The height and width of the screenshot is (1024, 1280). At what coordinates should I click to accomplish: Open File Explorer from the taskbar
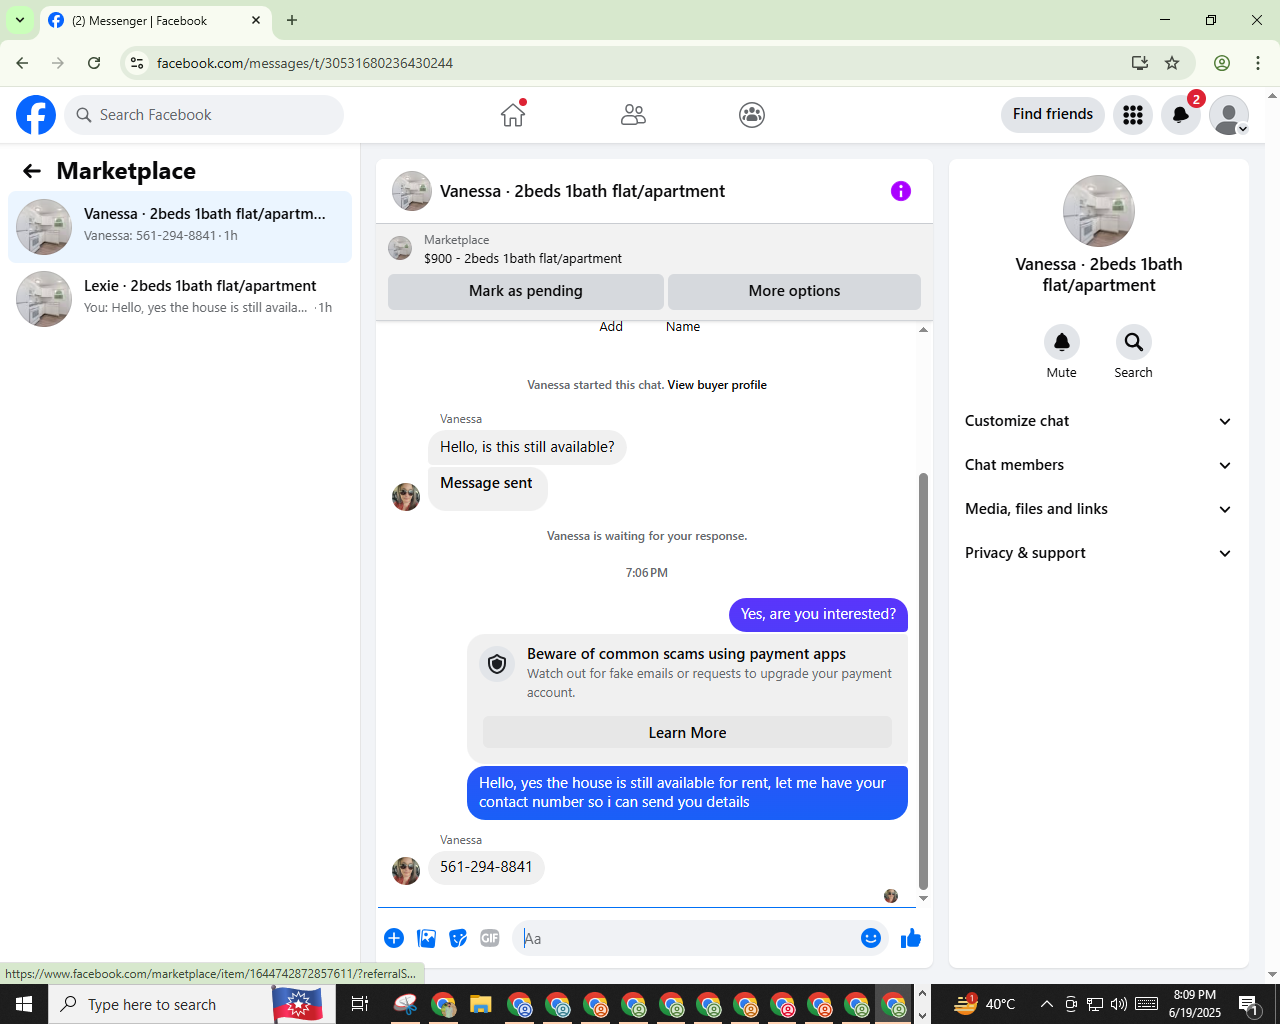(481, 1004)
